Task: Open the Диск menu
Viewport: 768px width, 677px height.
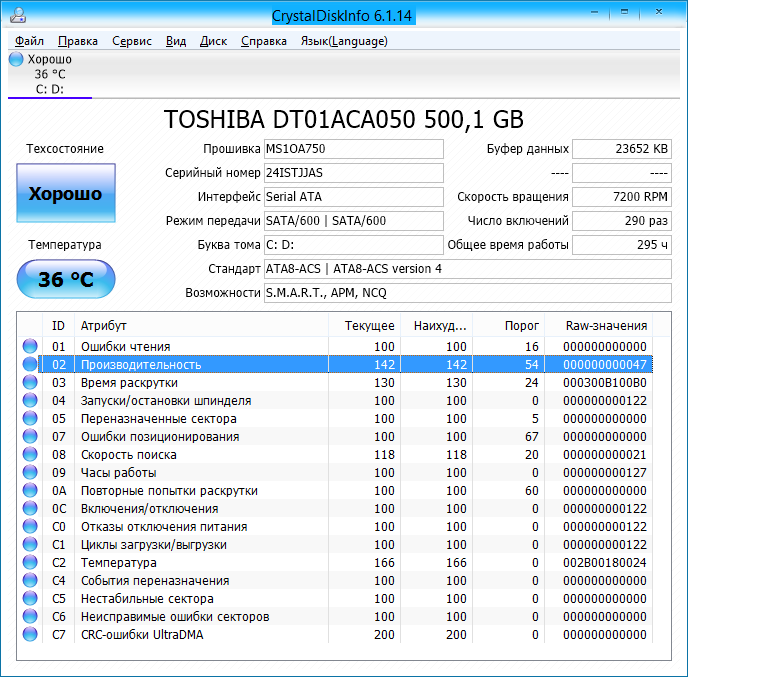Action: [x=213, y=41]
